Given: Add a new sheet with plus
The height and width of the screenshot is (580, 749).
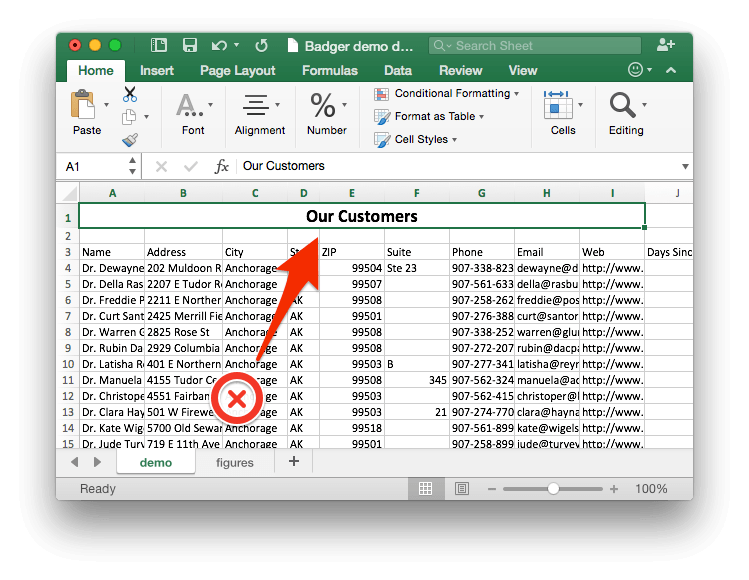Looking at the screenshot, I should [294, 462].
